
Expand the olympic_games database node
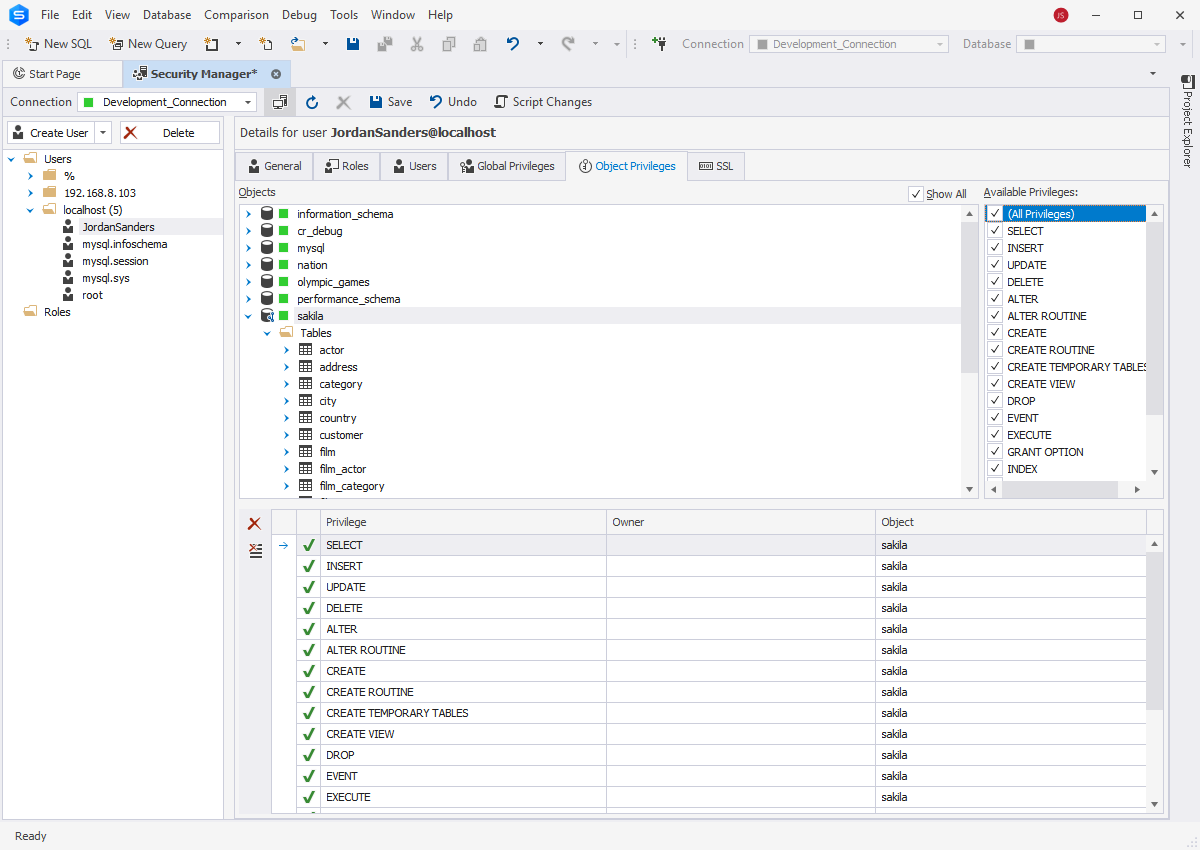(248, 282)
